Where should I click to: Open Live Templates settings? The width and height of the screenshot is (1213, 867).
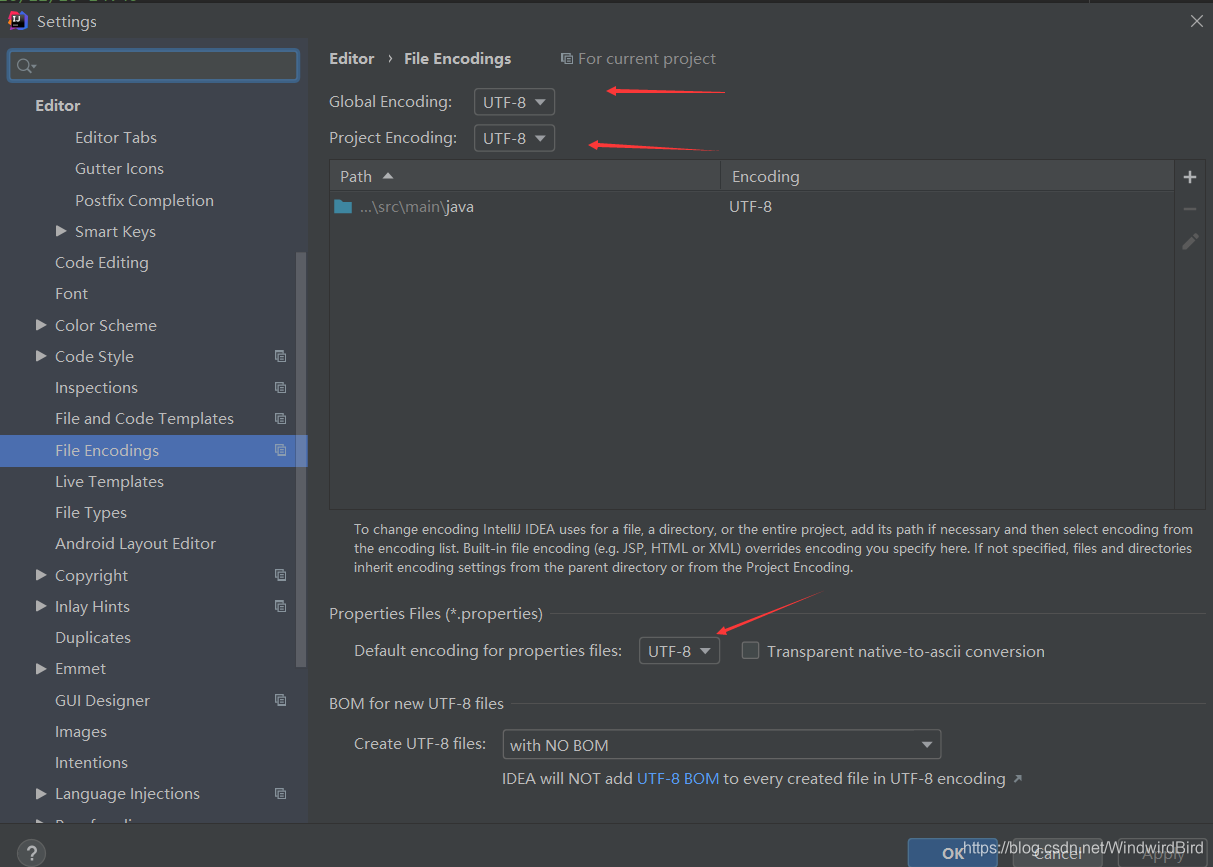tap(109, 481)
